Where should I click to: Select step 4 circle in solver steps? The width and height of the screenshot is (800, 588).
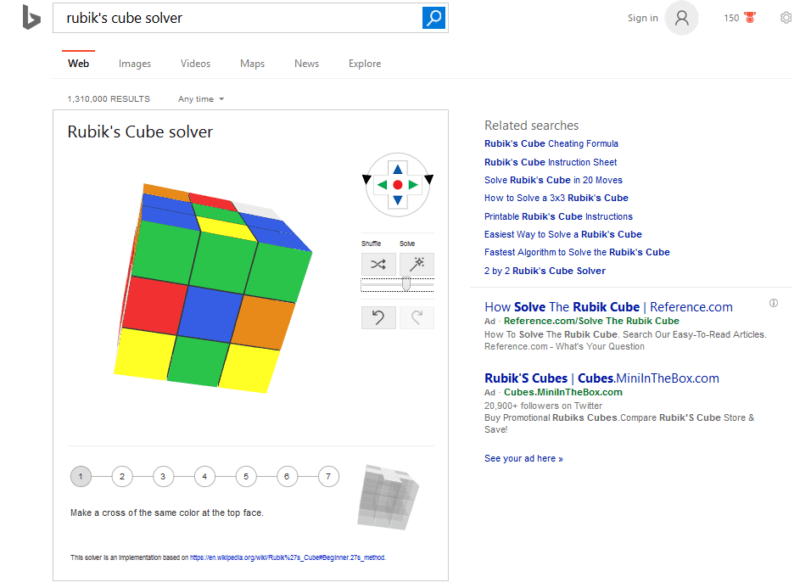tap(205, 476)
